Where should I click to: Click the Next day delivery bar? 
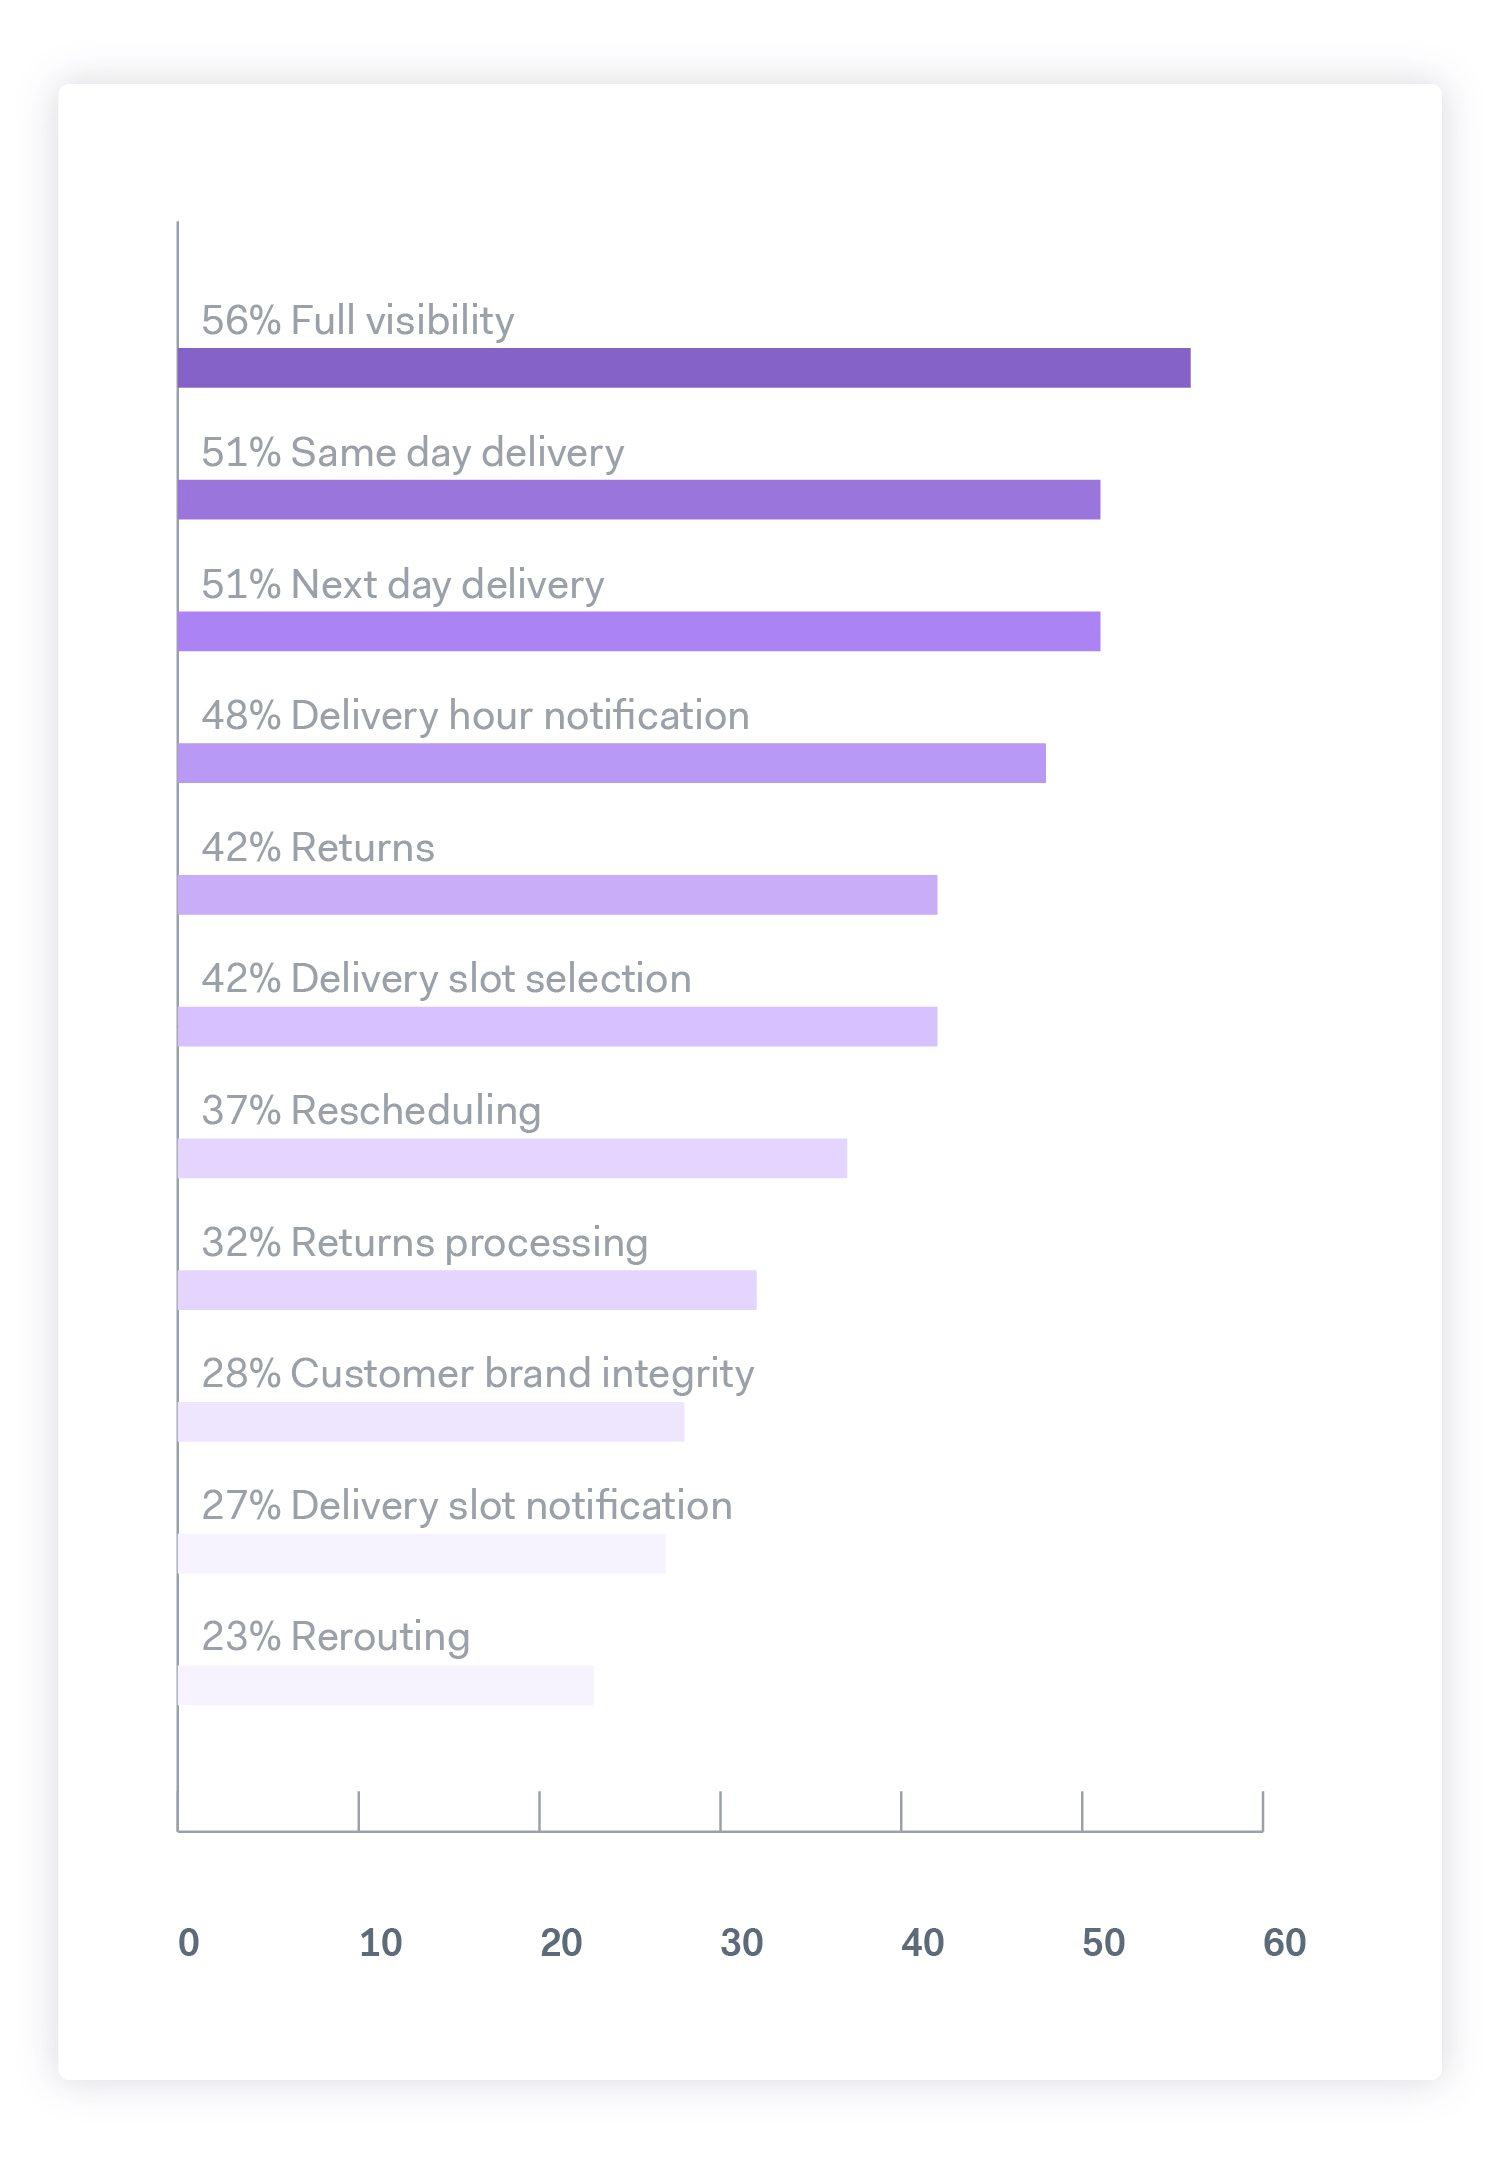pos(639,632)
